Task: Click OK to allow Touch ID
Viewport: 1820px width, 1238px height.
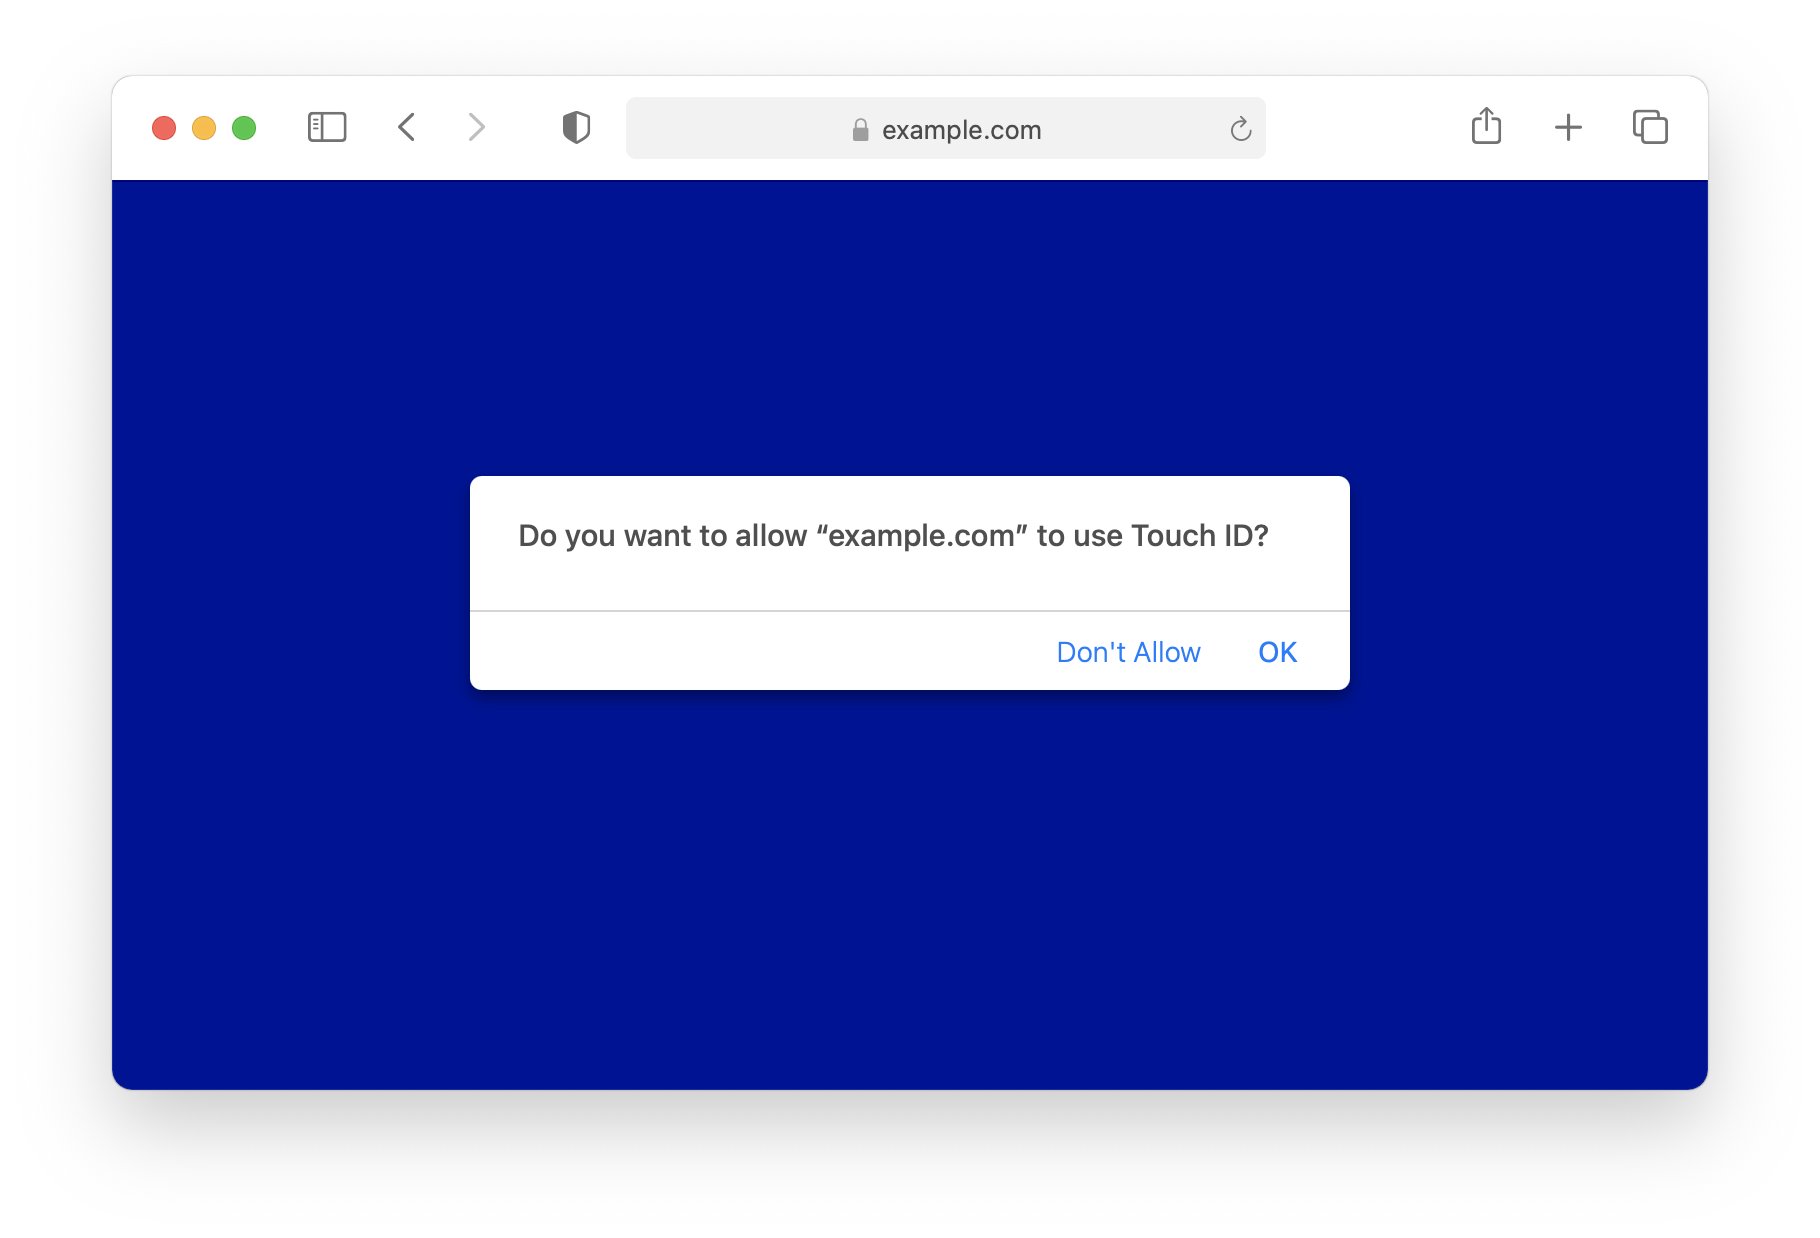Action: click(x=1277, y=651)
